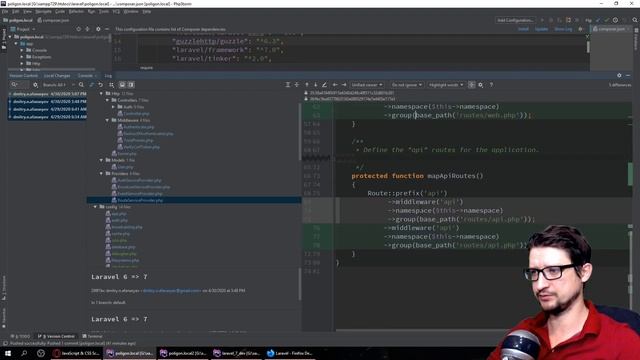The image size is (640, 360).
Task: Open the Terminal tool window button
Action: [x=92, y=336]
